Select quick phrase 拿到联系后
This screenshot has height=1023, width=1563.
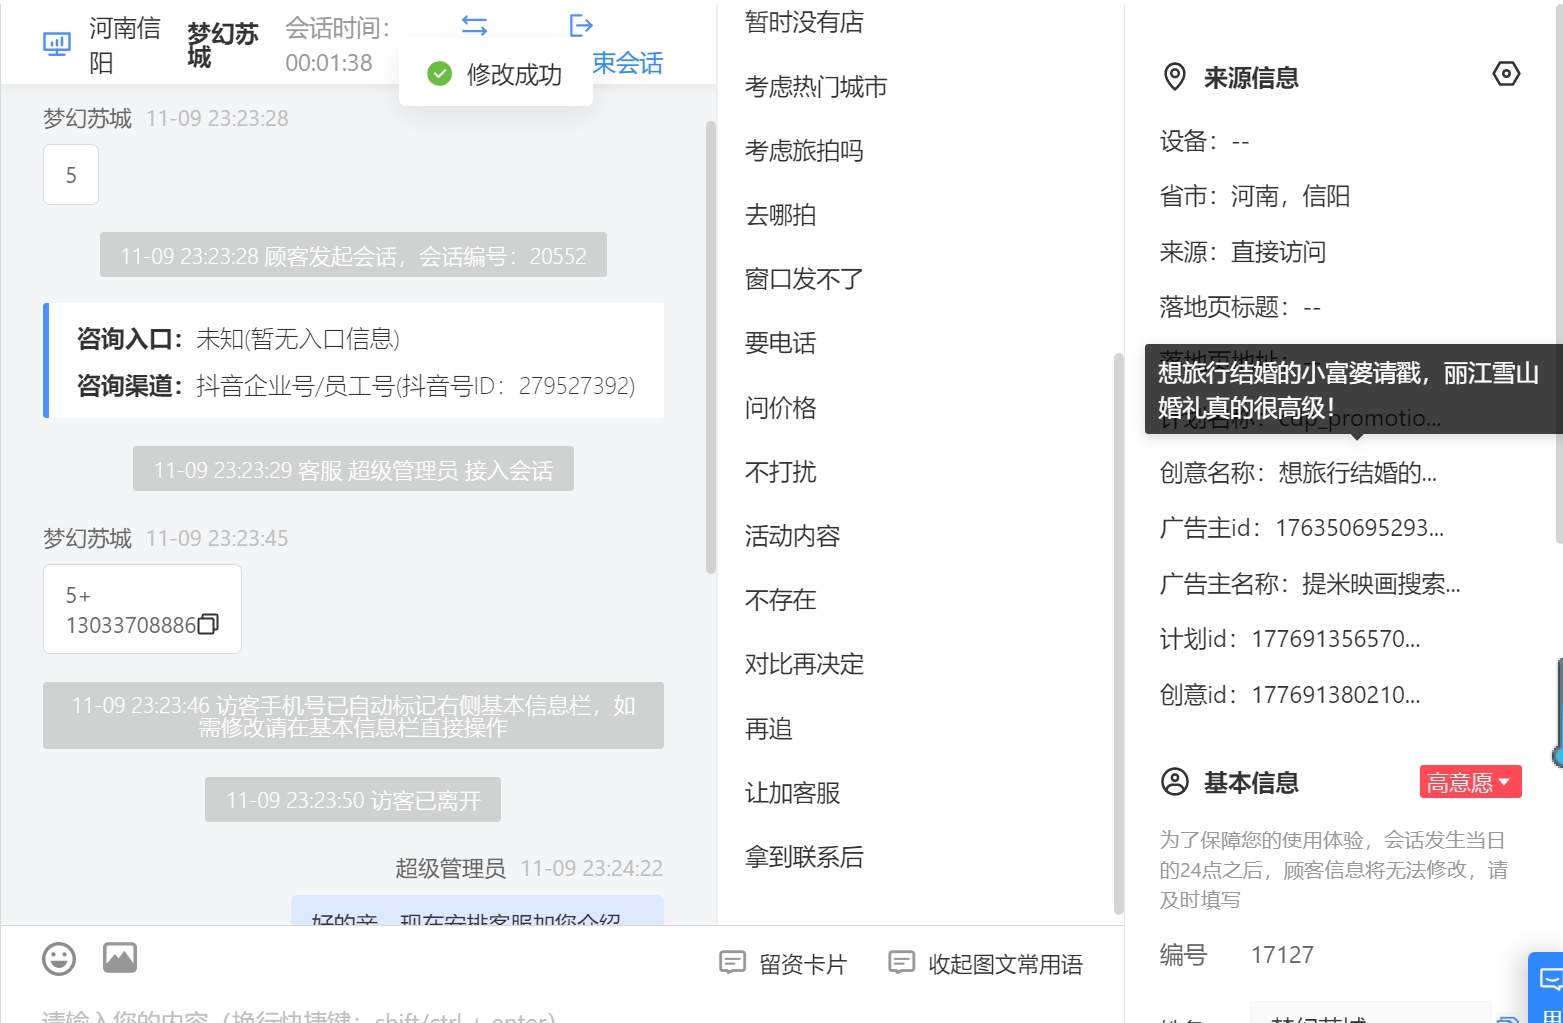point(804,857)
